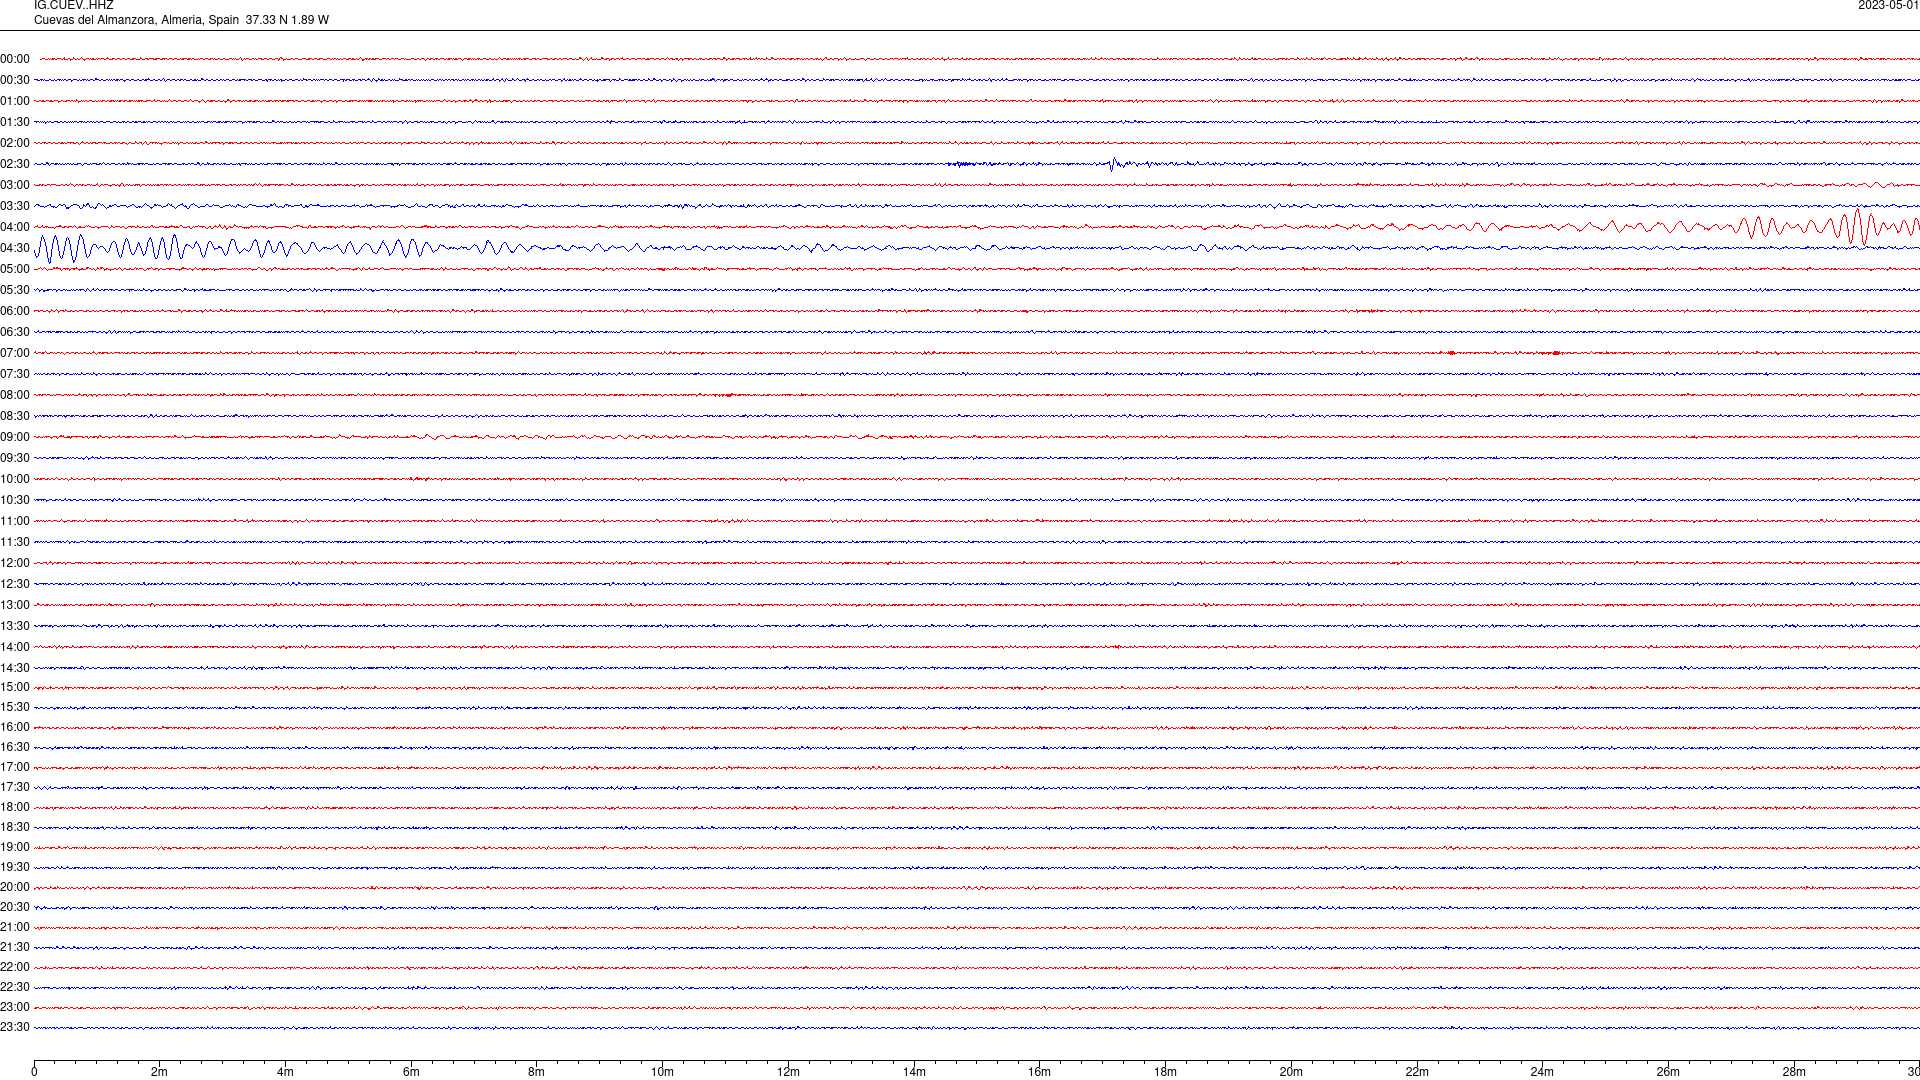The width and height of the screenshot is (1920, 1080).
Task: Click the 15:30 time label
Action: click(x=15, y=707)
